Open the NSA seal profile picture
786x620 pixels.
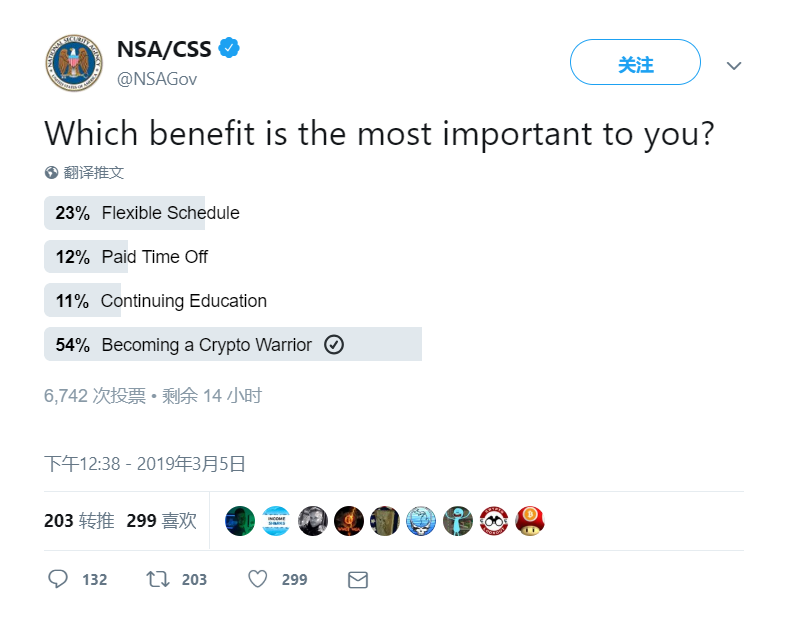coord(74,63)
